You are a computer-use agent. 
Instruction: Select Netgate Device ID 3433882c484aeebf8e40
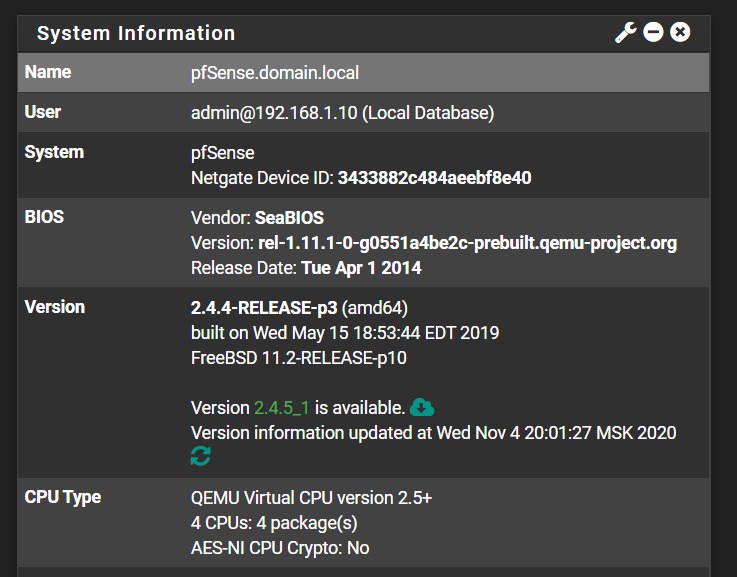(435, 178)
